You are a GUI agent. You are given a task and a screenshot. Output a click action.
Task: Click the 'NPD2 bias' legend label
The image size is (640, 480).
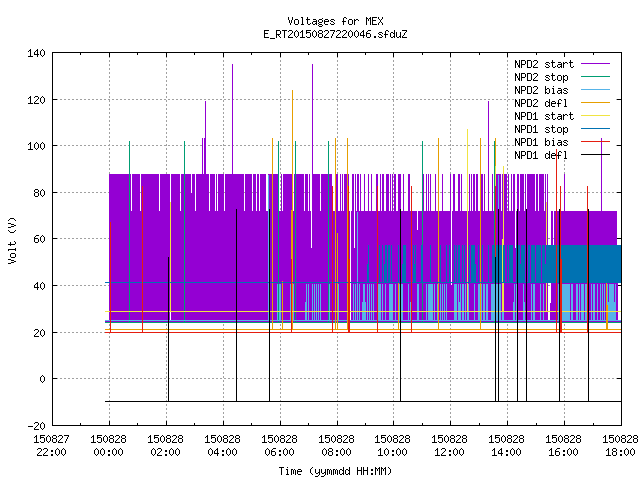point(541,90)
